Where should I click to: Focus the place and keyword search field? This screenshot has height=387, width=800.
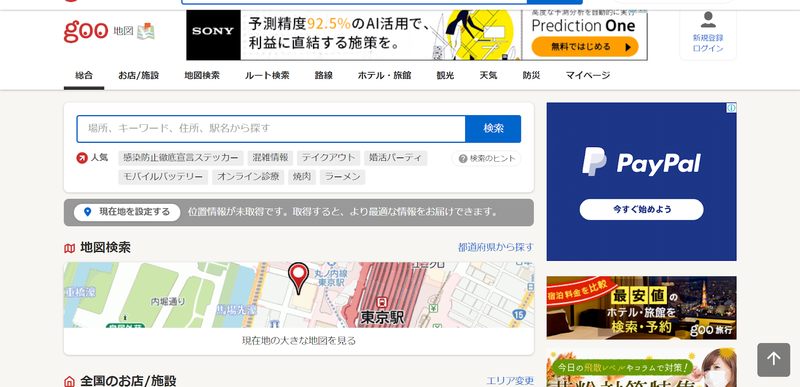click(x=271, y=129)
